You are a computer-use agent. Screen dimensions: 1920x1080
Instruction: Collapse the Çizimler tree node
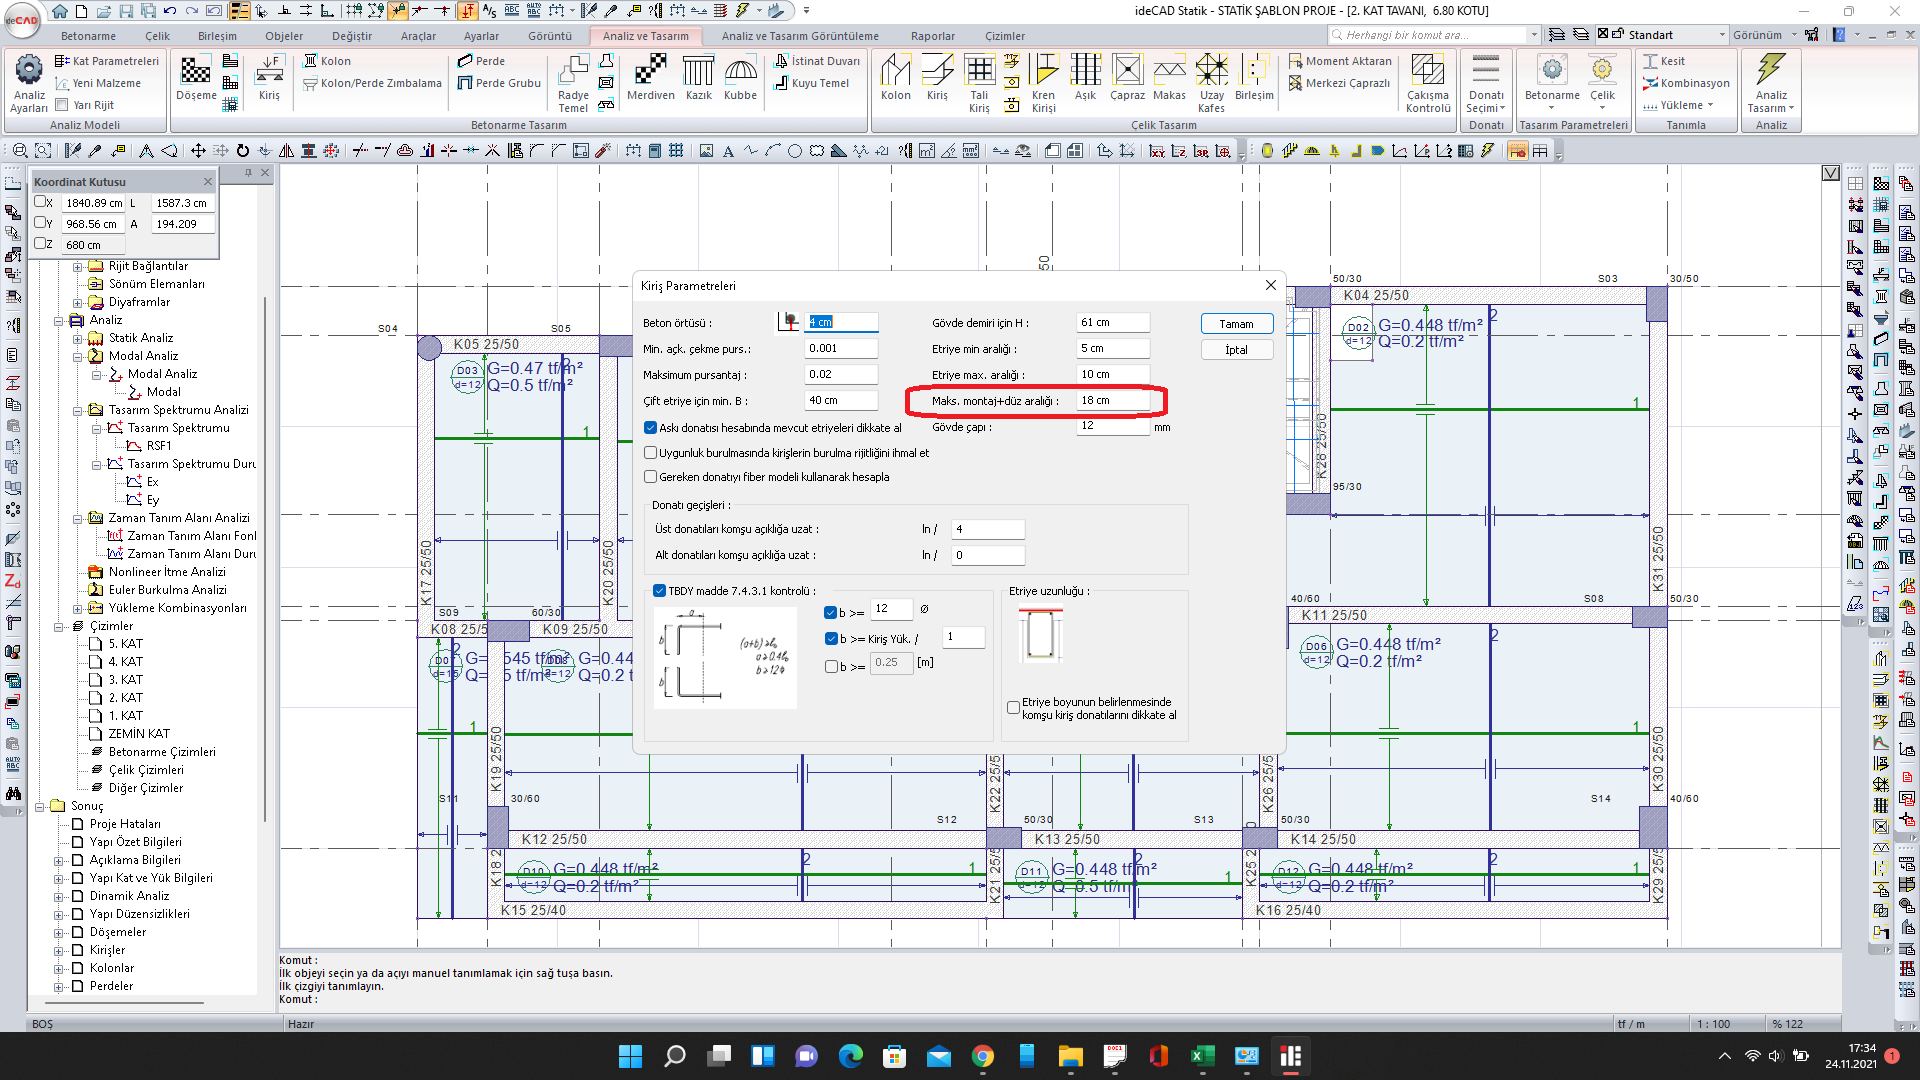point(59,627)
